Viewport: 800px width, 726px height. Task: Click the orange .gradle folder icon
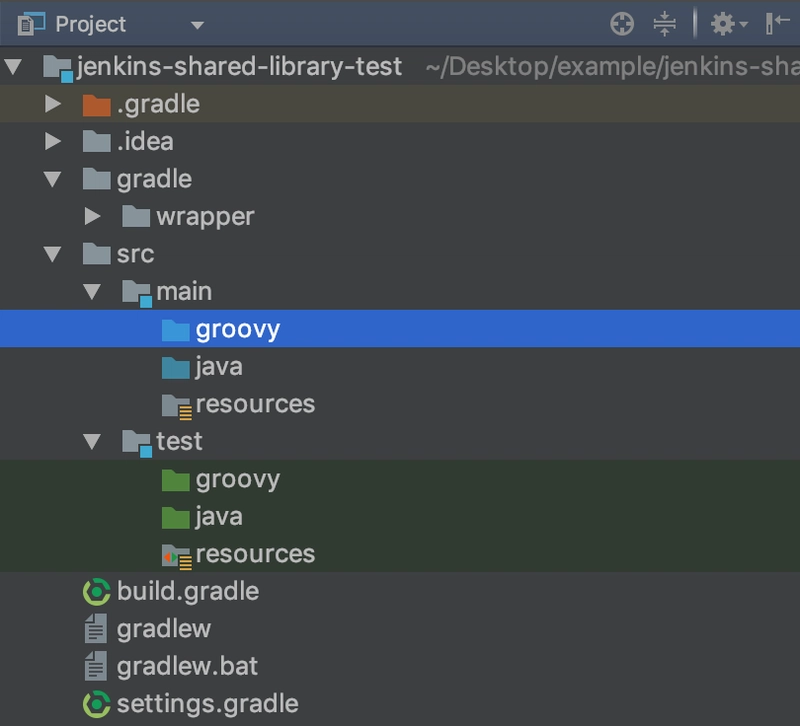[96, 105]
